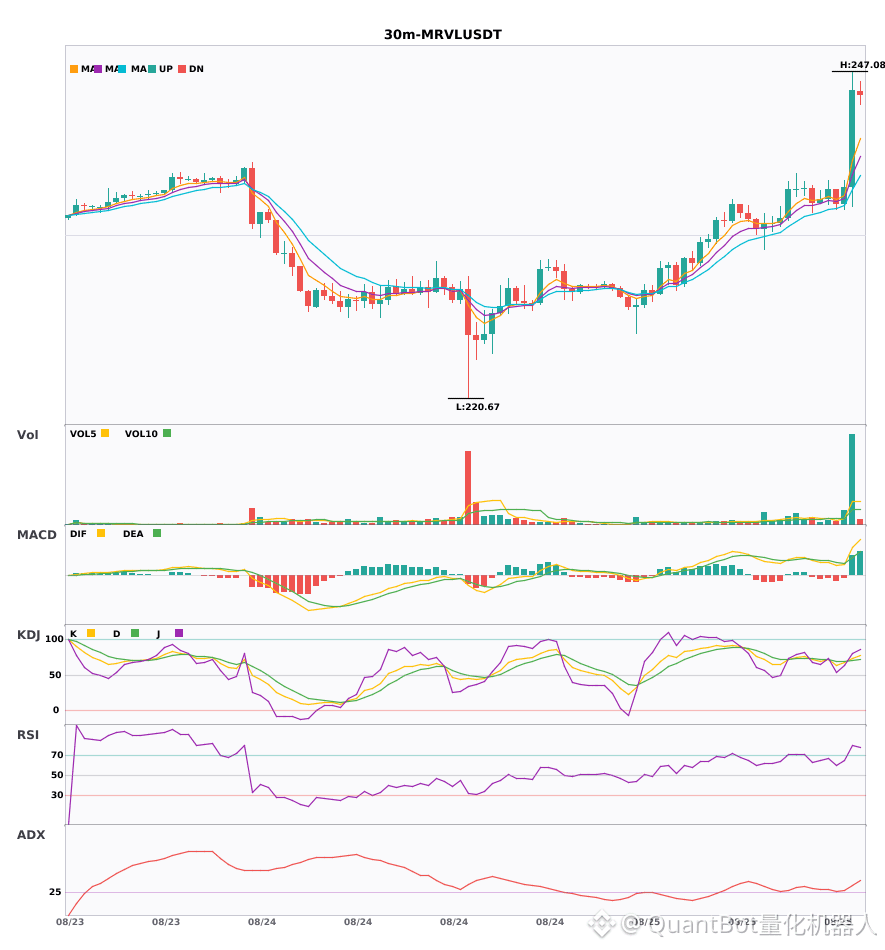Viewport: 885px width, 950px height.
Task: Select the KDJ panel label
Action: point(28,635)
